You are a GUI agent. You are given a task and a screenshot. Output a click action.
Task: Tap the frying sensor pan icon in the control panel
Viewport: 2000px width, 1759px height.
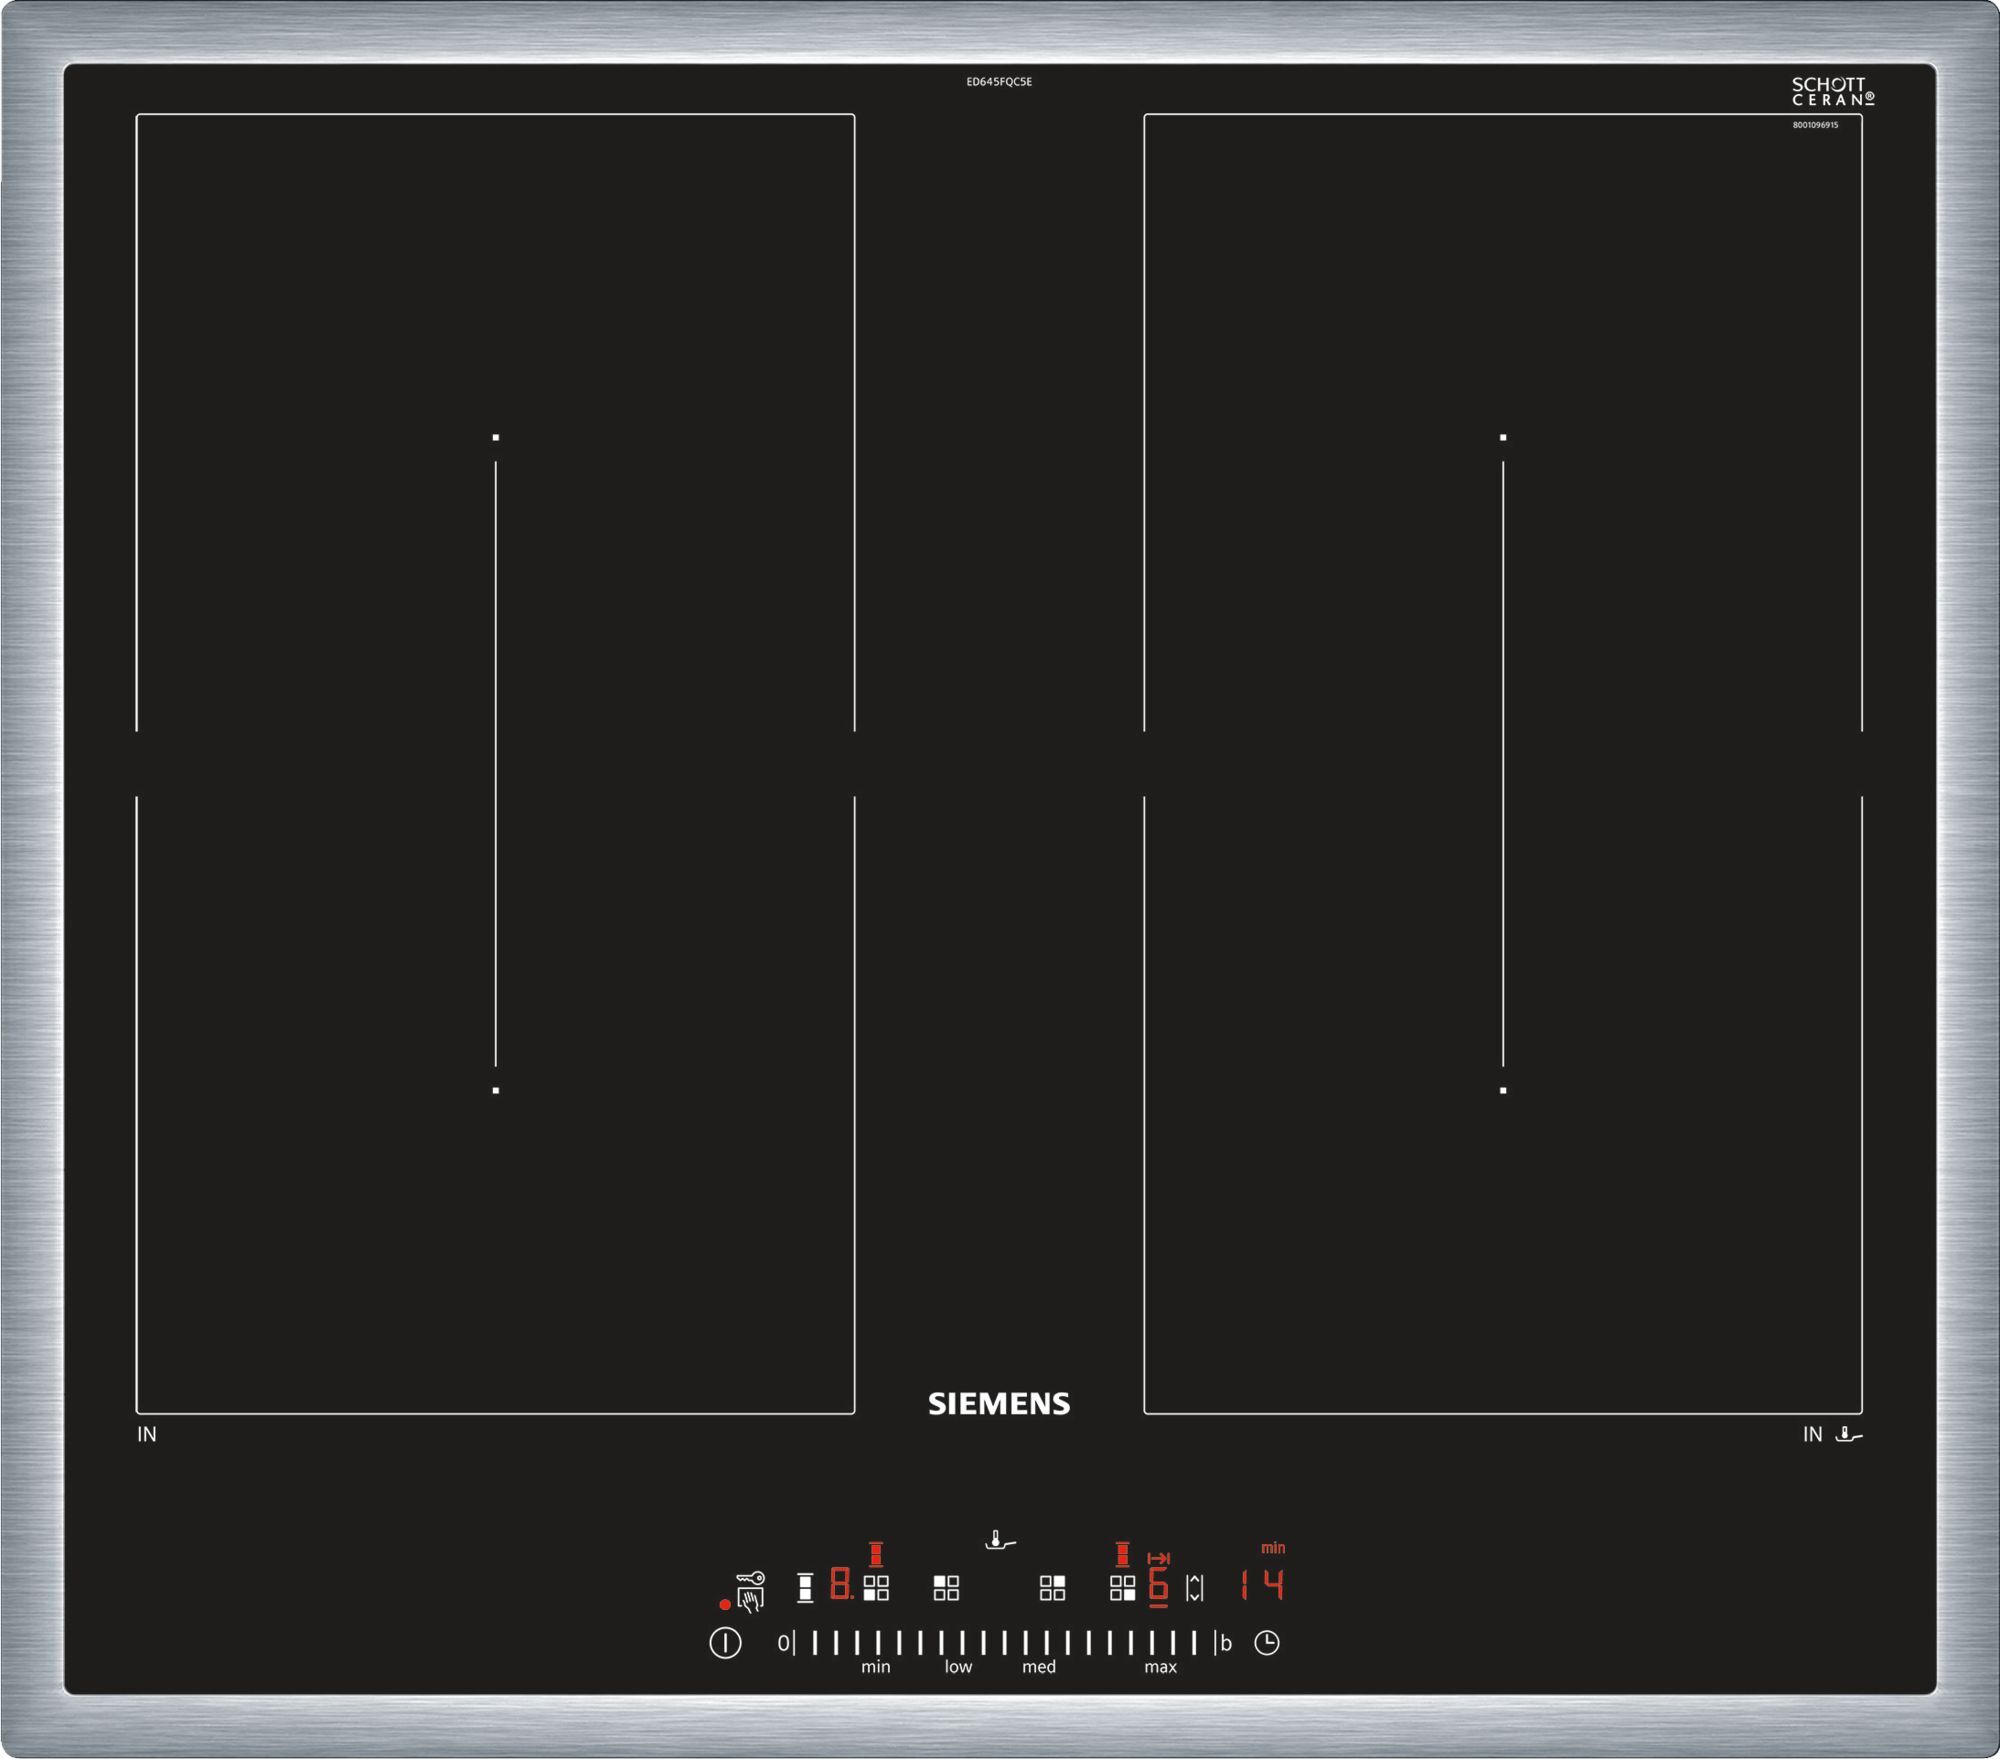(999, 1541)
